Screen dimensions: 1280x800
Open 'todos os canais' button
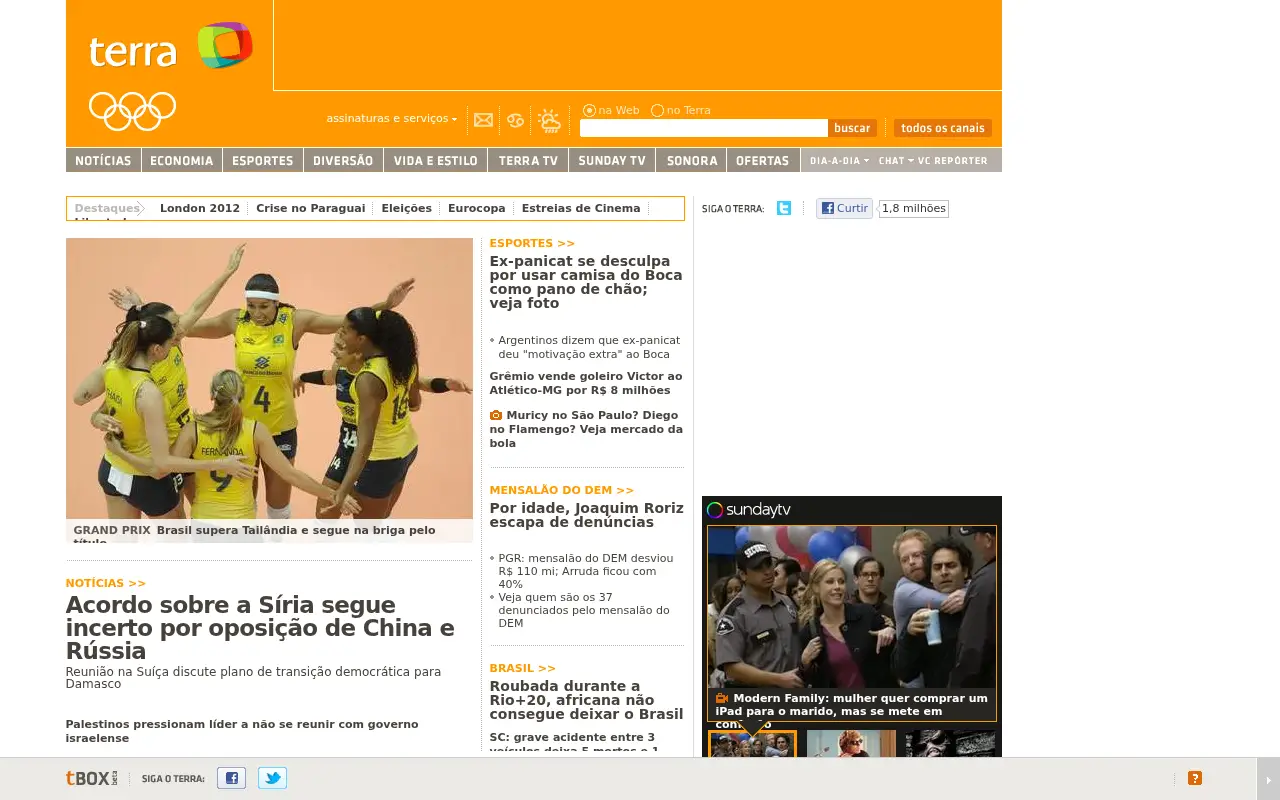943,128
